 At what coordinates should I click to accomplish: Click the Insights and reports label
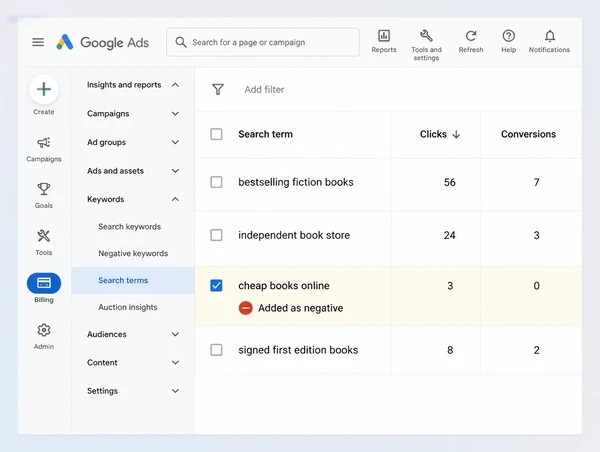tap(124, 85)
